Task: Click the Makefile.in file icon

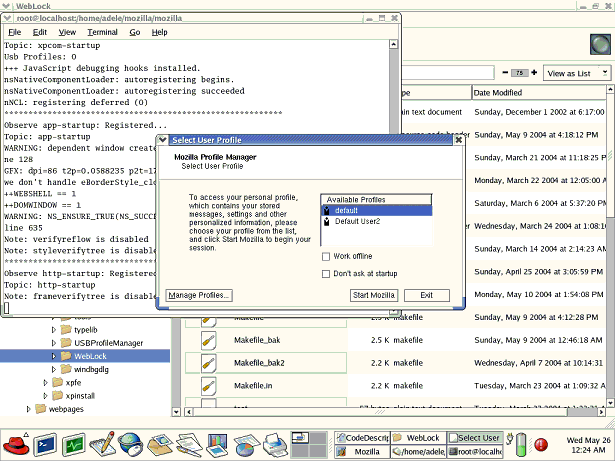Action: coord(208,386)
